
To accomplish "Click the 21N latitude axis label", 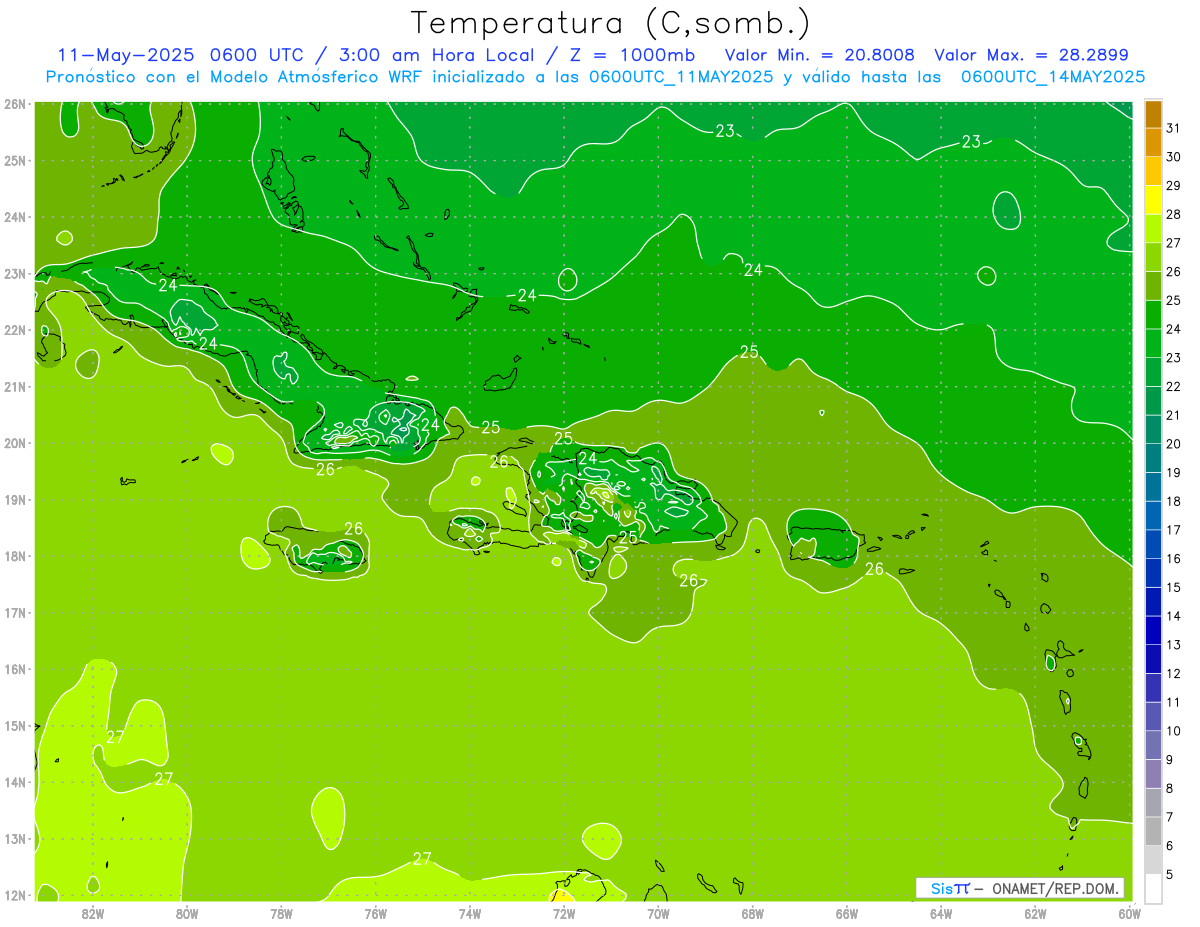I will tap(15, 386).
